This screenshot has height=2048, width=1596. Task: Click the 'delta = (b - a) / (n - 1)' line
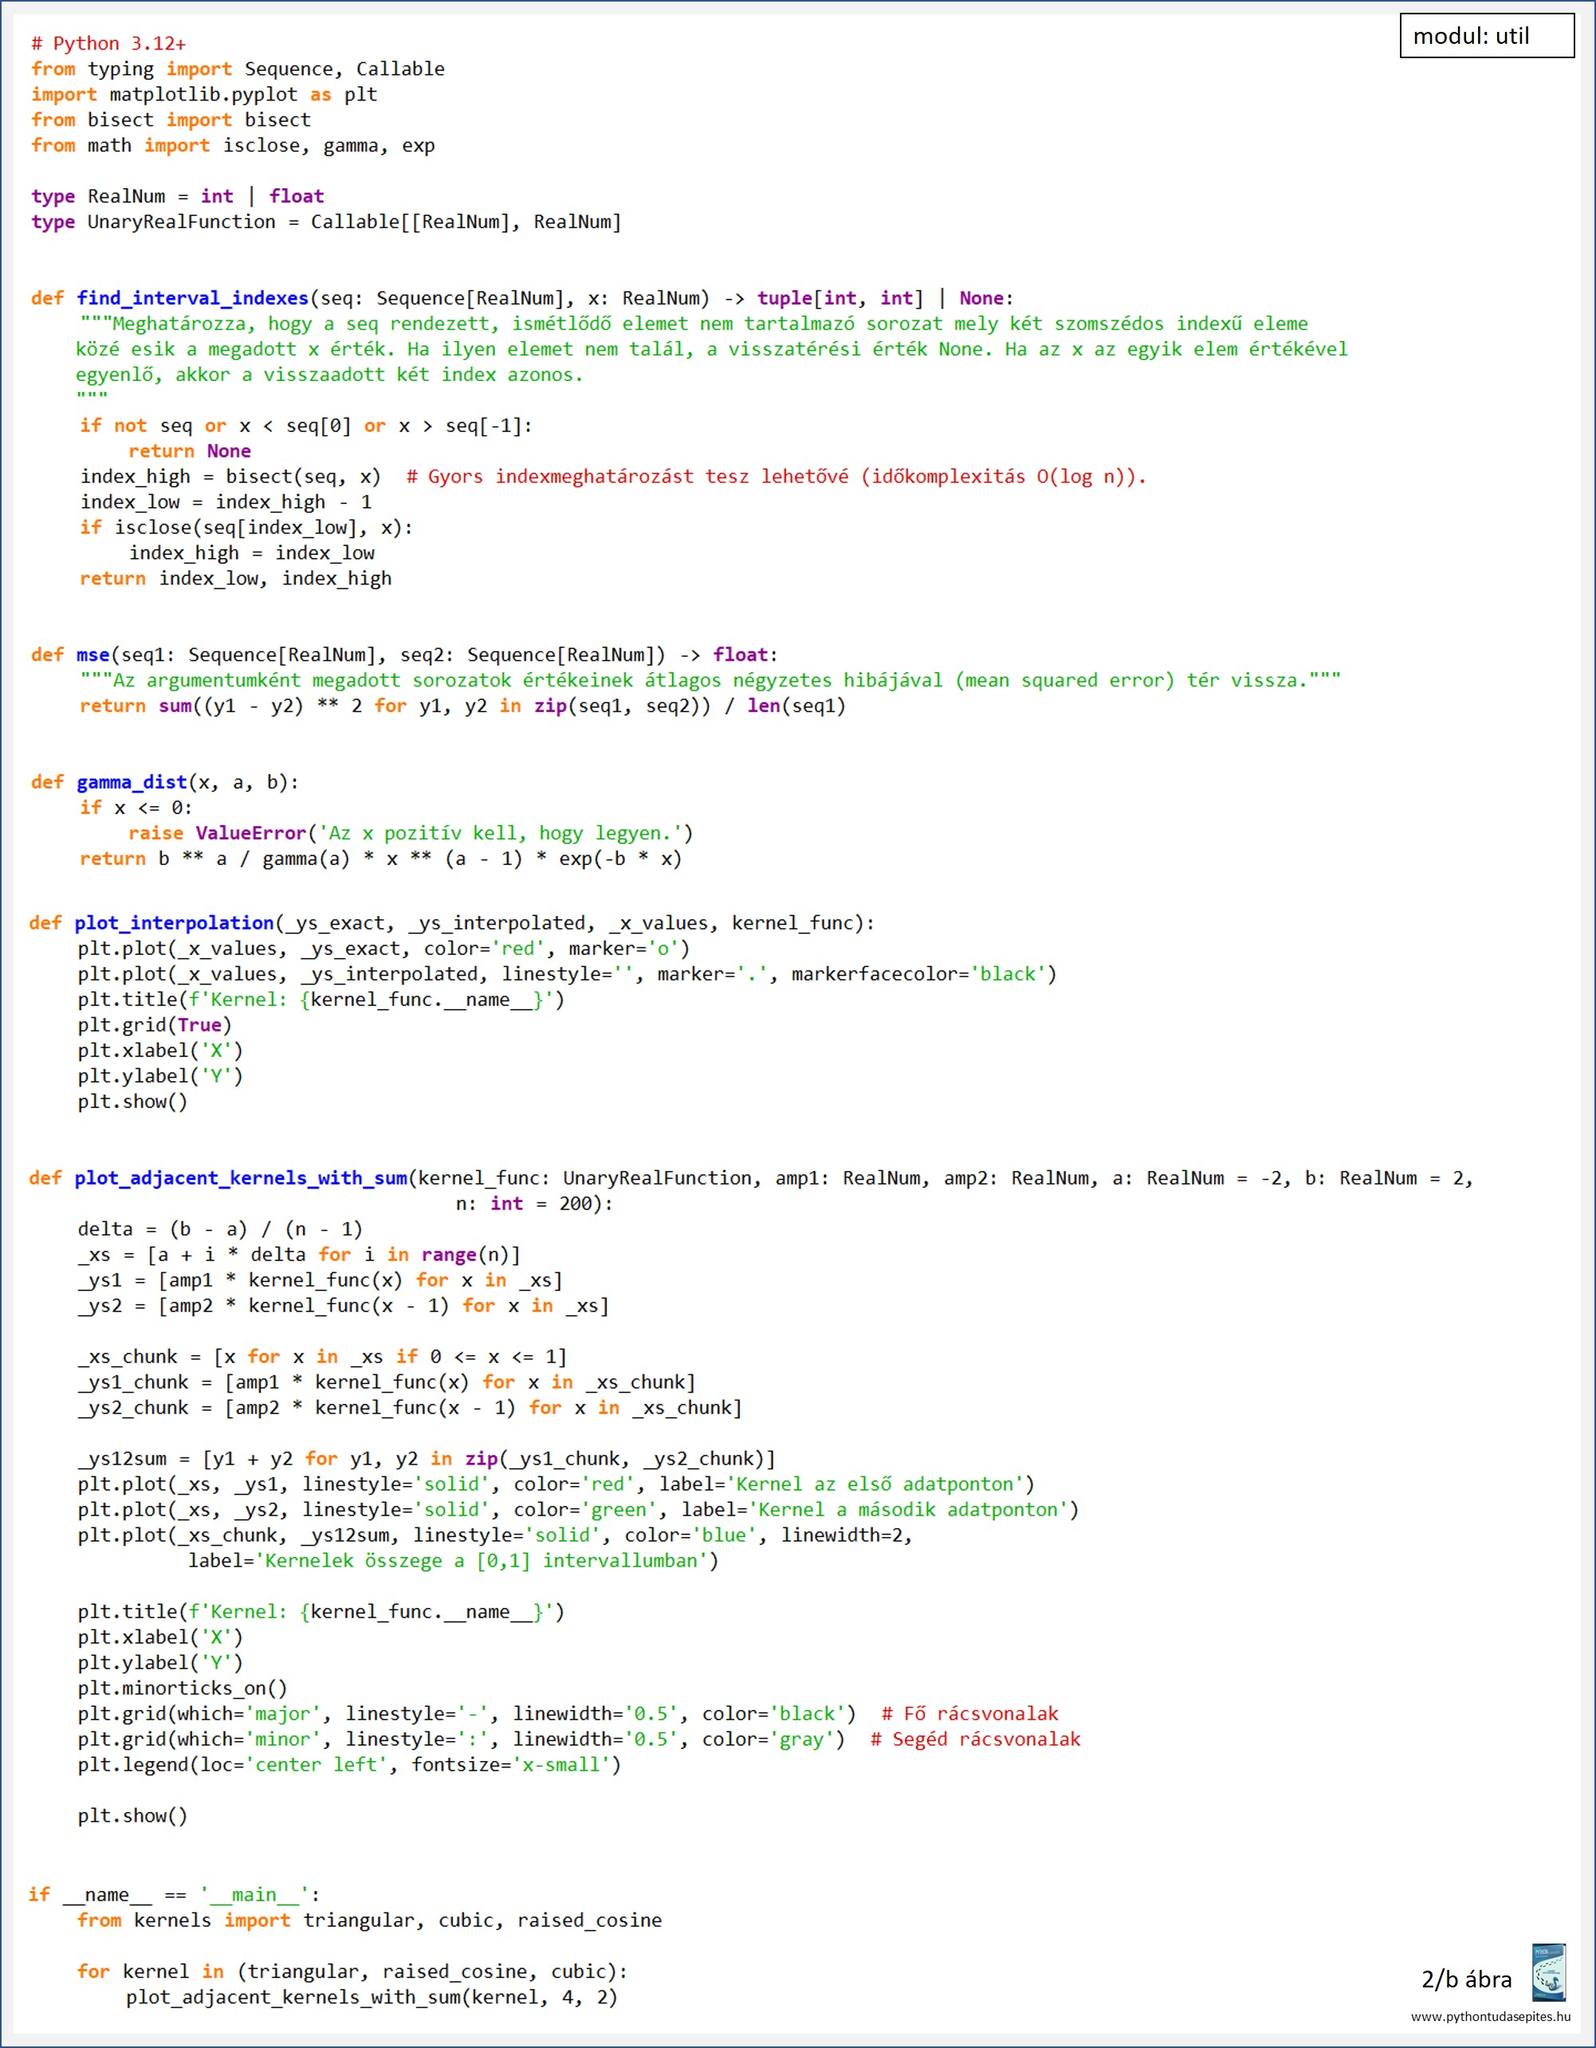(220, 1229)
